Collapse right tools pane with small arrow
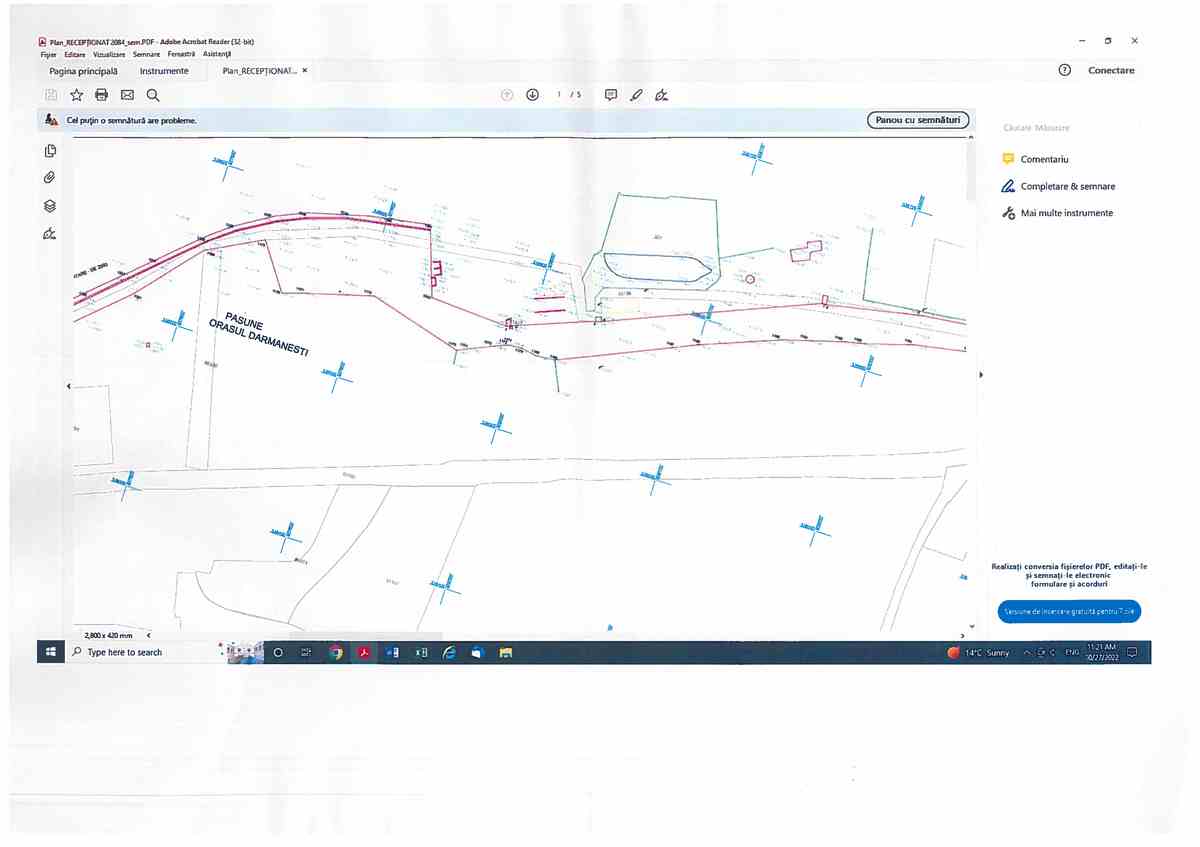 980,374
